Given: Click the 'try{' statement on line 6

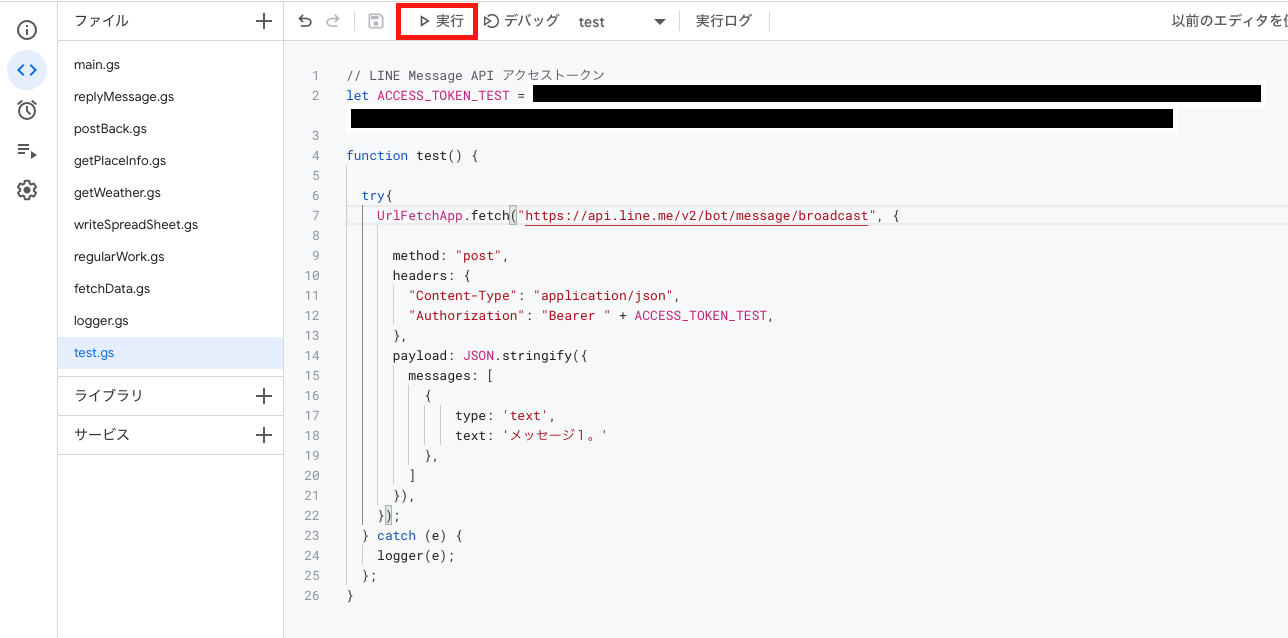Looking at the screenshot, I should pos(377,196).
